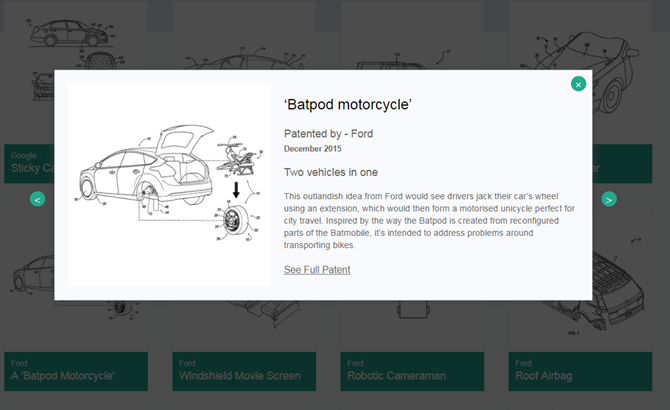Click the 'Batpod motorcycle' popup title
This screenshot has width=670, height=410.
tap(347, 105)
